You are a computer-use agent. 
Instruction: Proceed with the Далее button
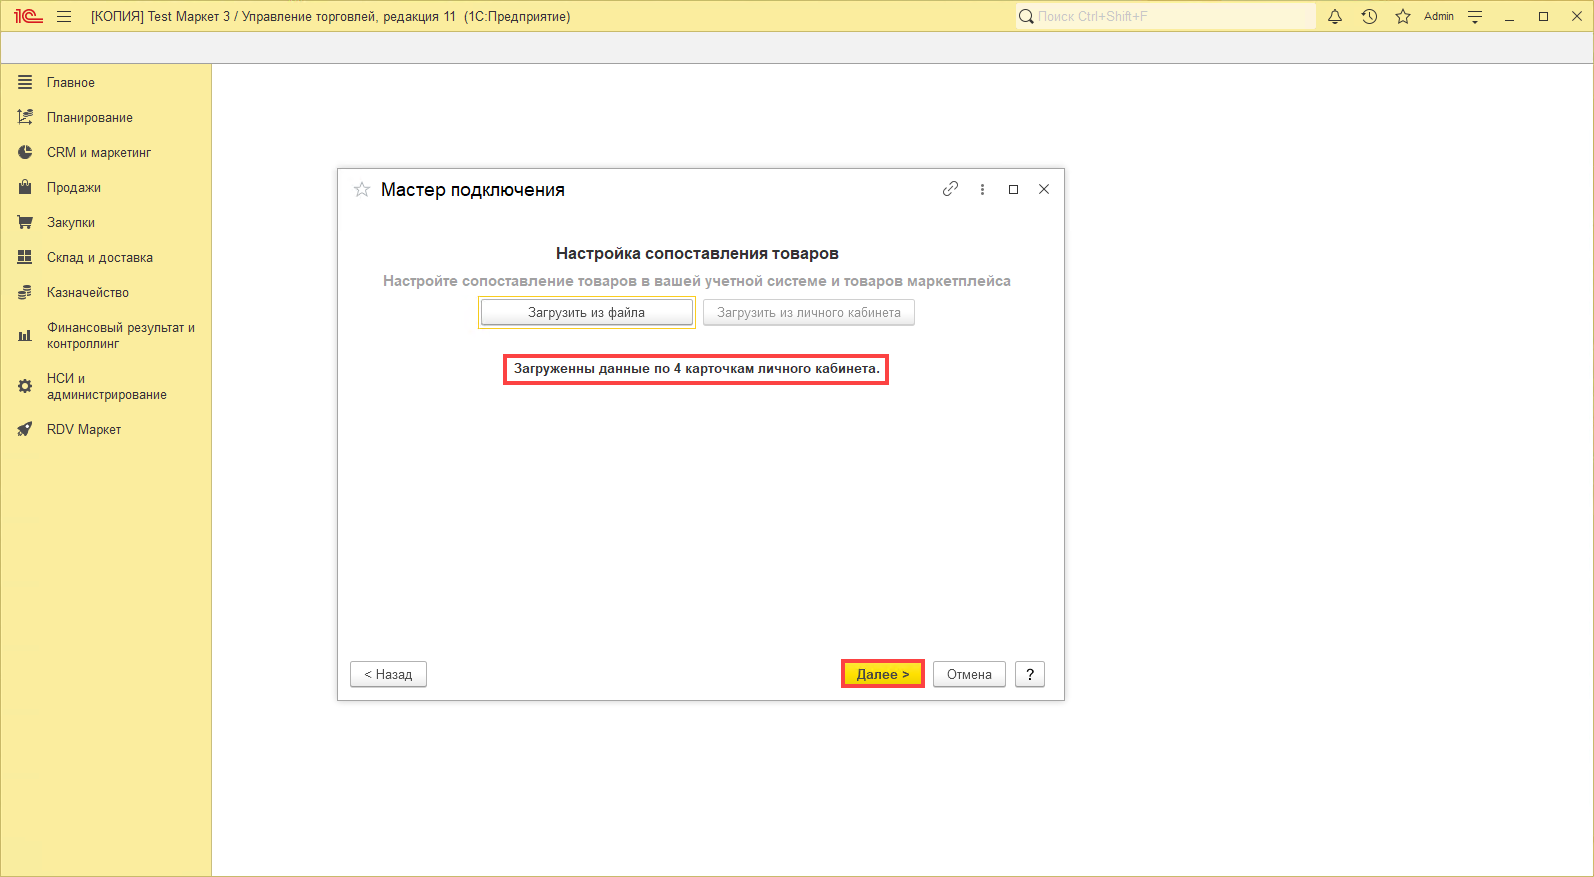point(883,674)
